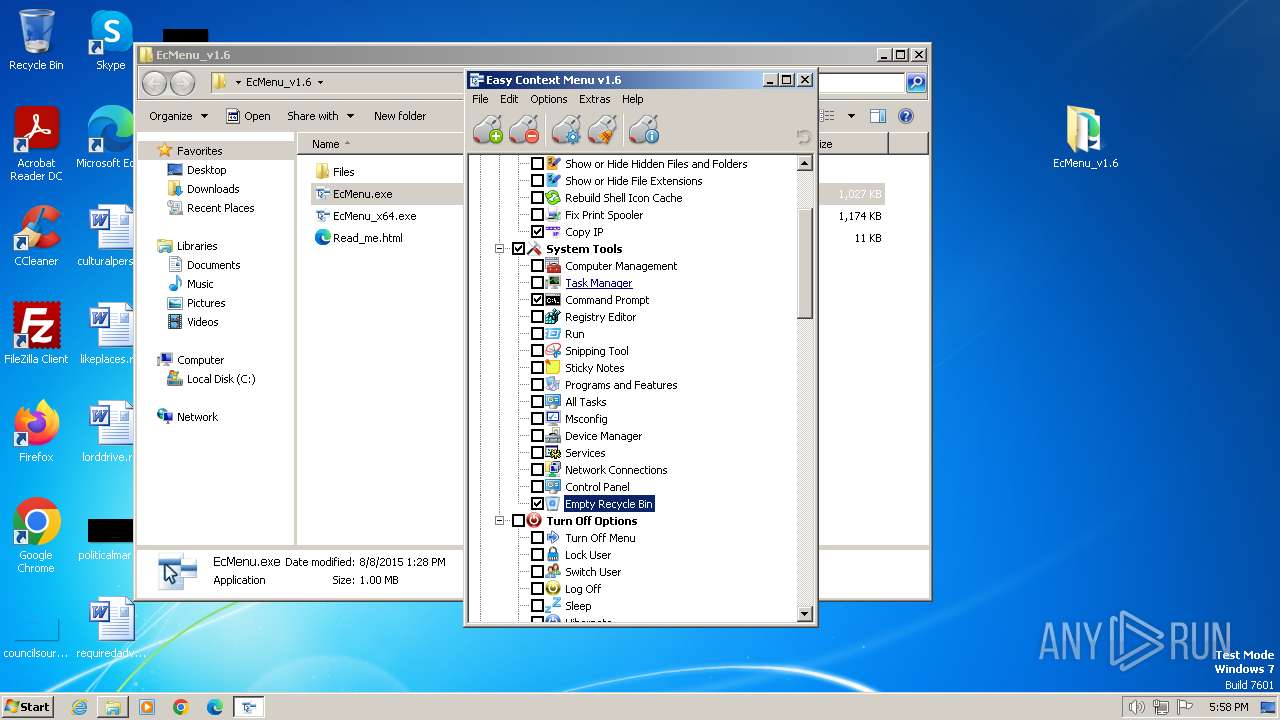The image size is (1280, 720).
Task: Click the Services gear item icon
Action: [x=553, y=453]
